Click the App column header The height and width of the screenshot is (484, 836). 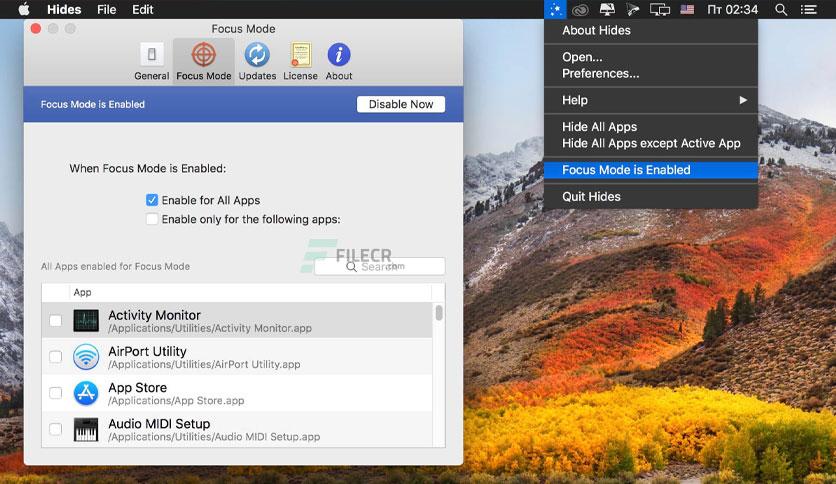pyautogui.click(x=82, y=292)
